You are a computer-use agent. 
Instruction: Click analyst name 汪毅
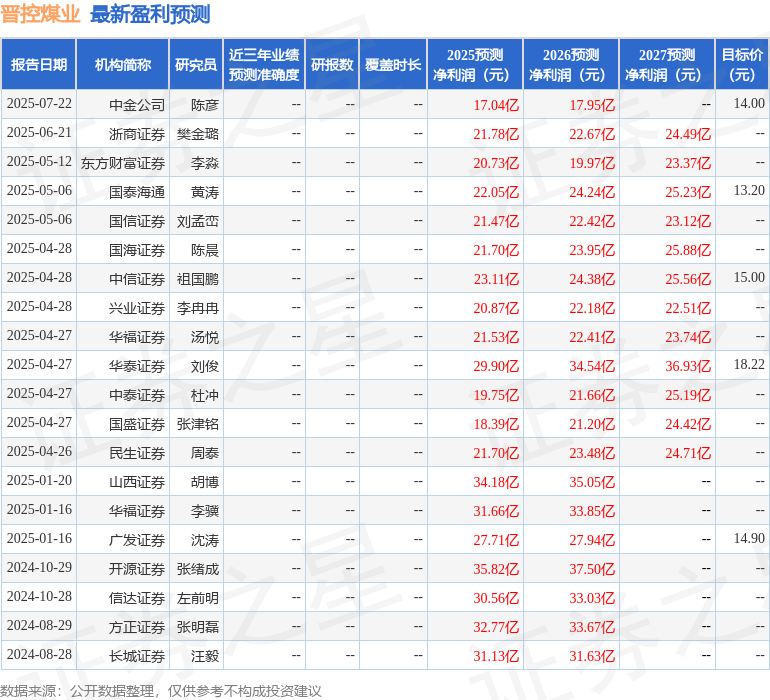pos(205,655)
